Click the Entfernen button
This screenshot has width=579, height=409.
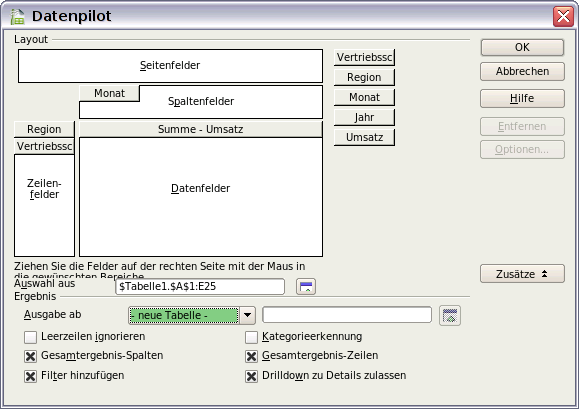click(522, 127)
